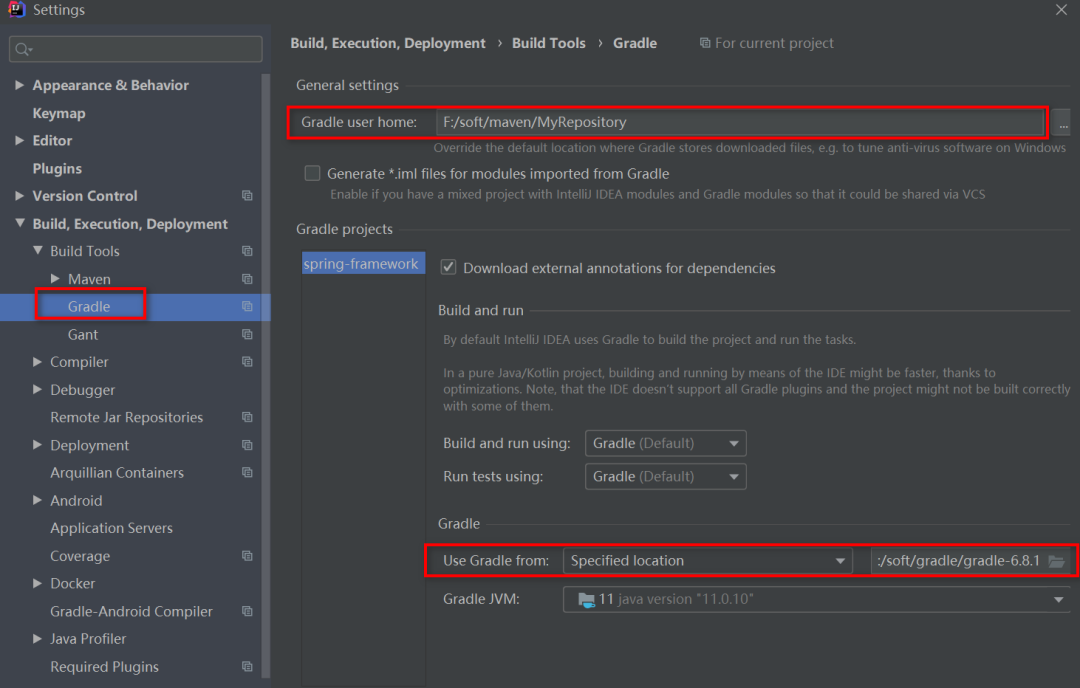Click the search magnifier icon in the settings search box
The image size is (1080, 688).
coord(23,50)
